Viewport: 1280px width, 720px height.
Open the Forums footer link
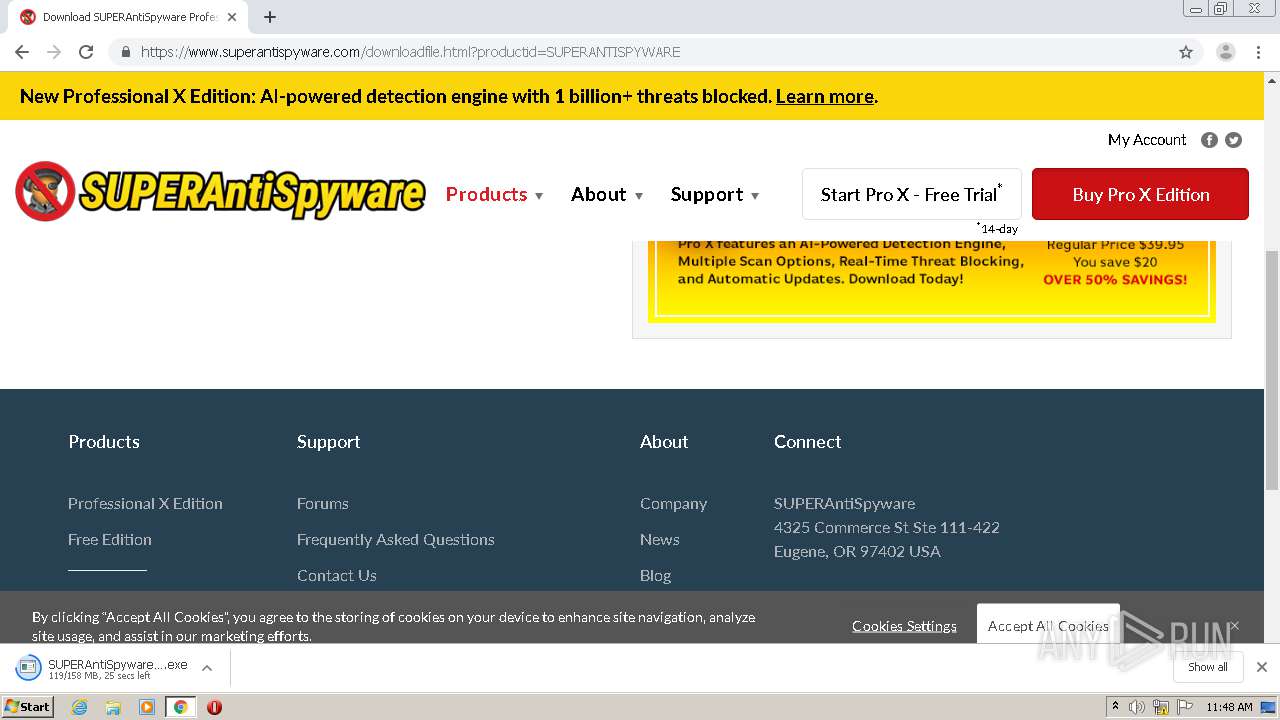(323, 503)
